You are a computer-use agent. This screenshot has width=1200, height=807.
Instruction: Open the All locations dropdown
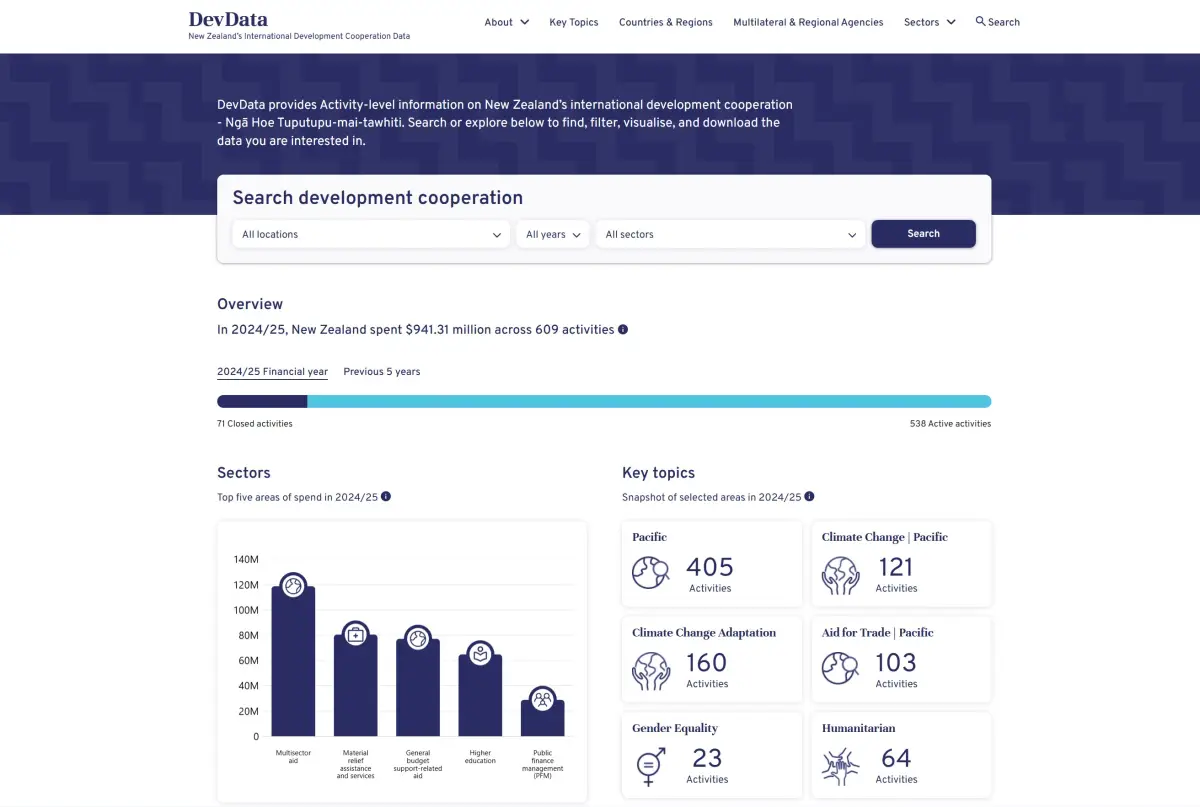pyautogui.click(x=370, y=234)
